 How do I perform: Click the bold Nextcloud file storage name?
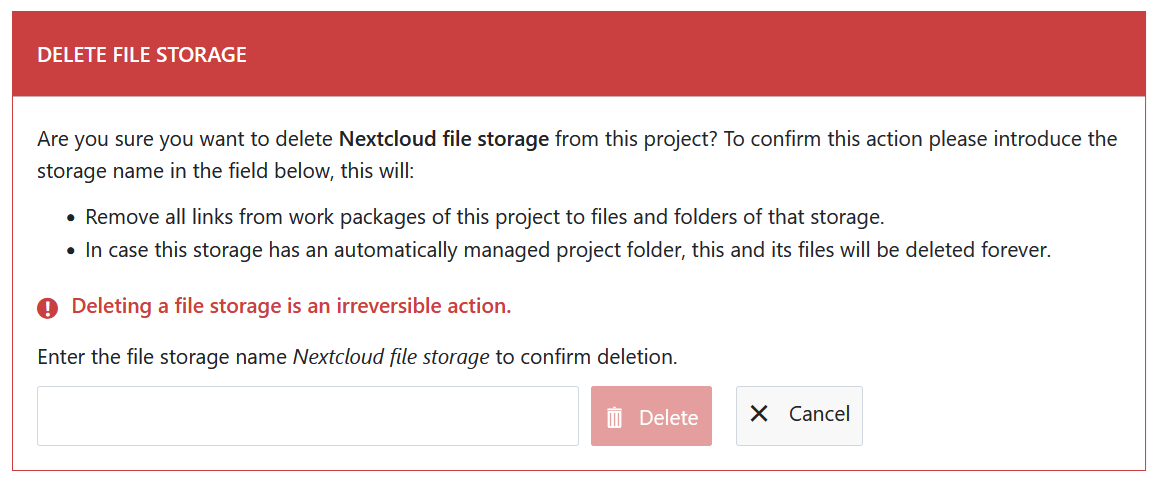pos(444,139)
